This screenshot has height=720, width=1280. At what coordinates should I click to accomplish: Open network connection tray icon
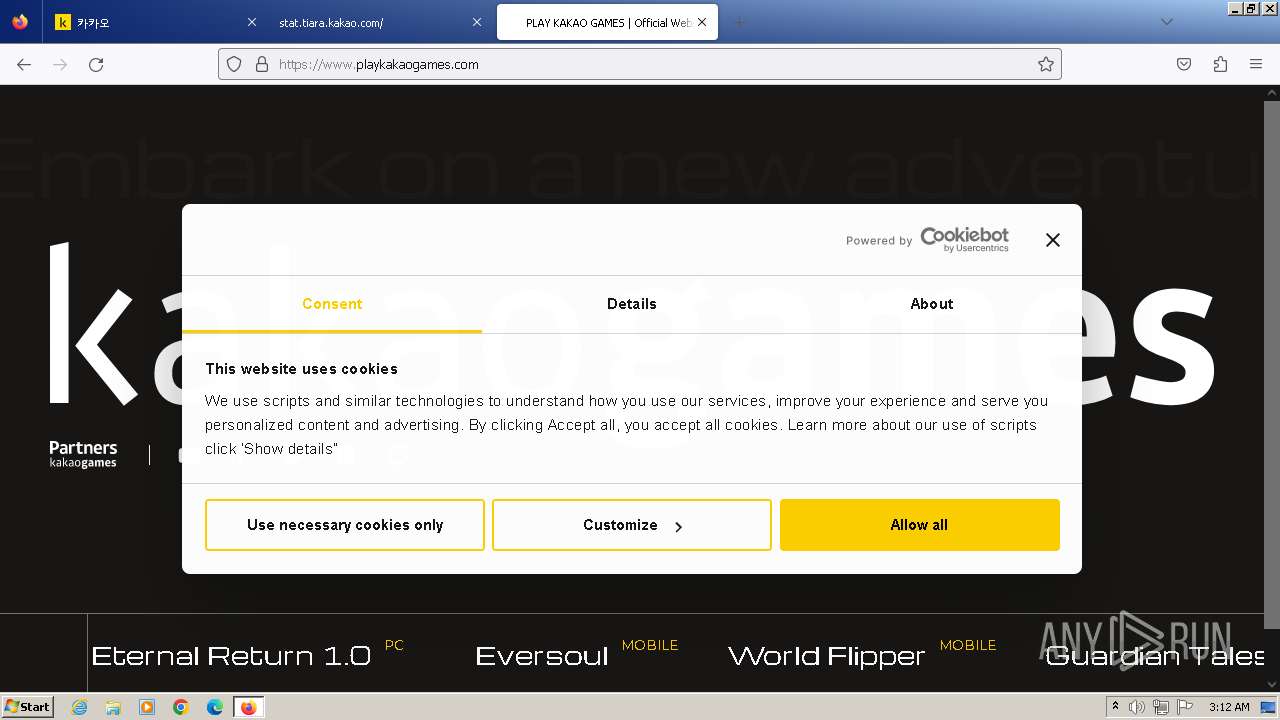click(1160, 707)
